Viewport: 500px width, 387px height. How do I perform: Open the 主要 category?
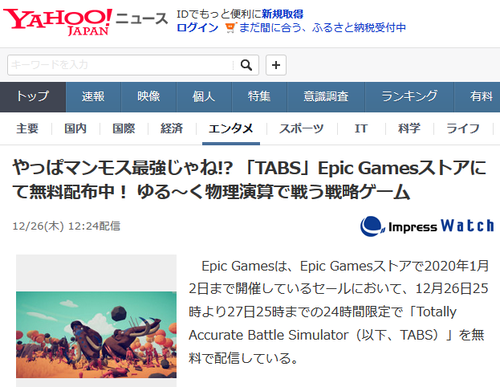pos(27,129)
